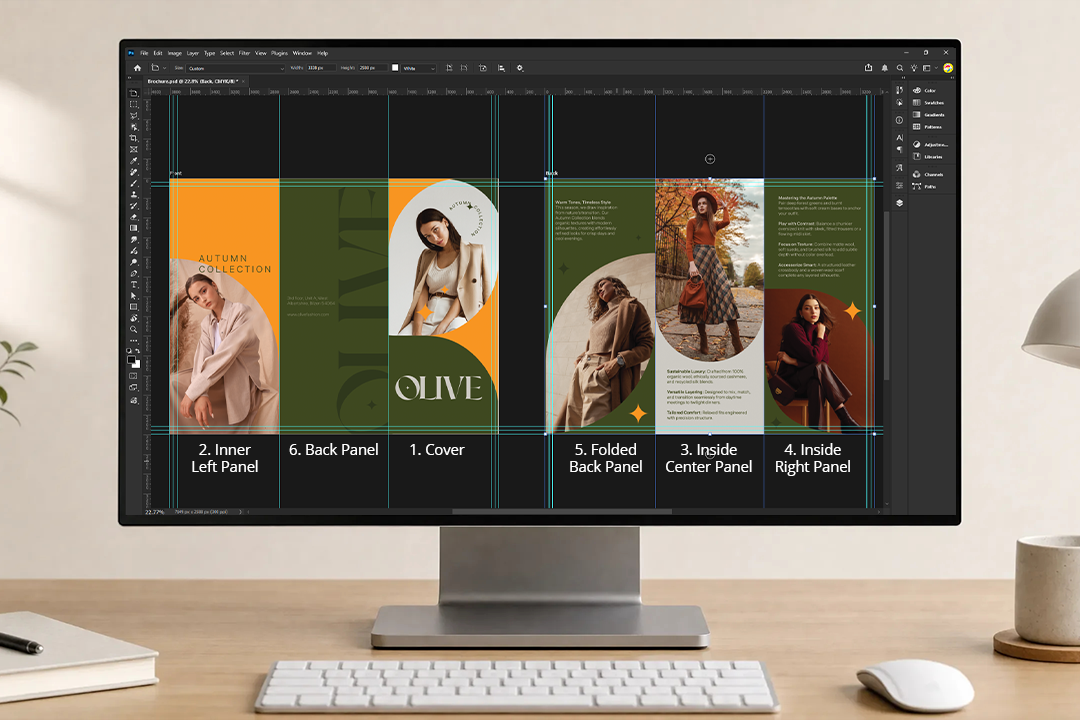Toggle Quick Mask mode
The width and height of the screenshot is (1080, 720).
[x=134, y=376]
